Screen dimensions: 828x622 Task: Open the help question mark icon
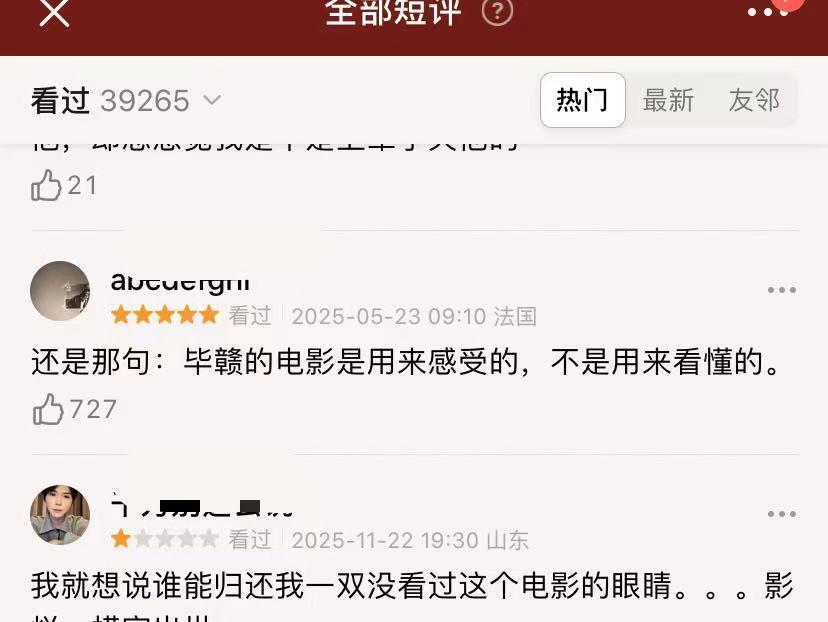coord(497,12)
